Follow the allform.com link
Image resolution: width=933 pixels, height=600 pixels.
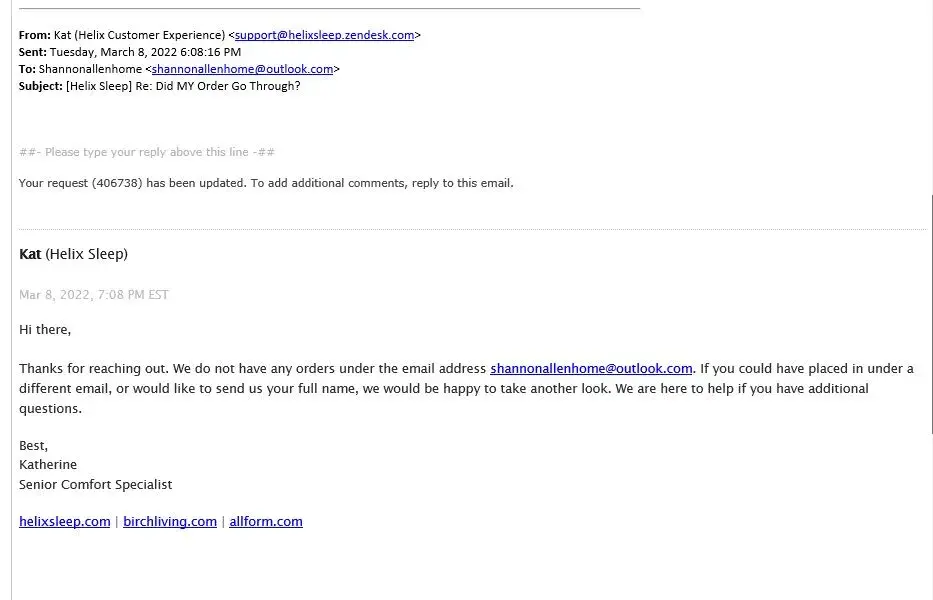pos(266,522)
